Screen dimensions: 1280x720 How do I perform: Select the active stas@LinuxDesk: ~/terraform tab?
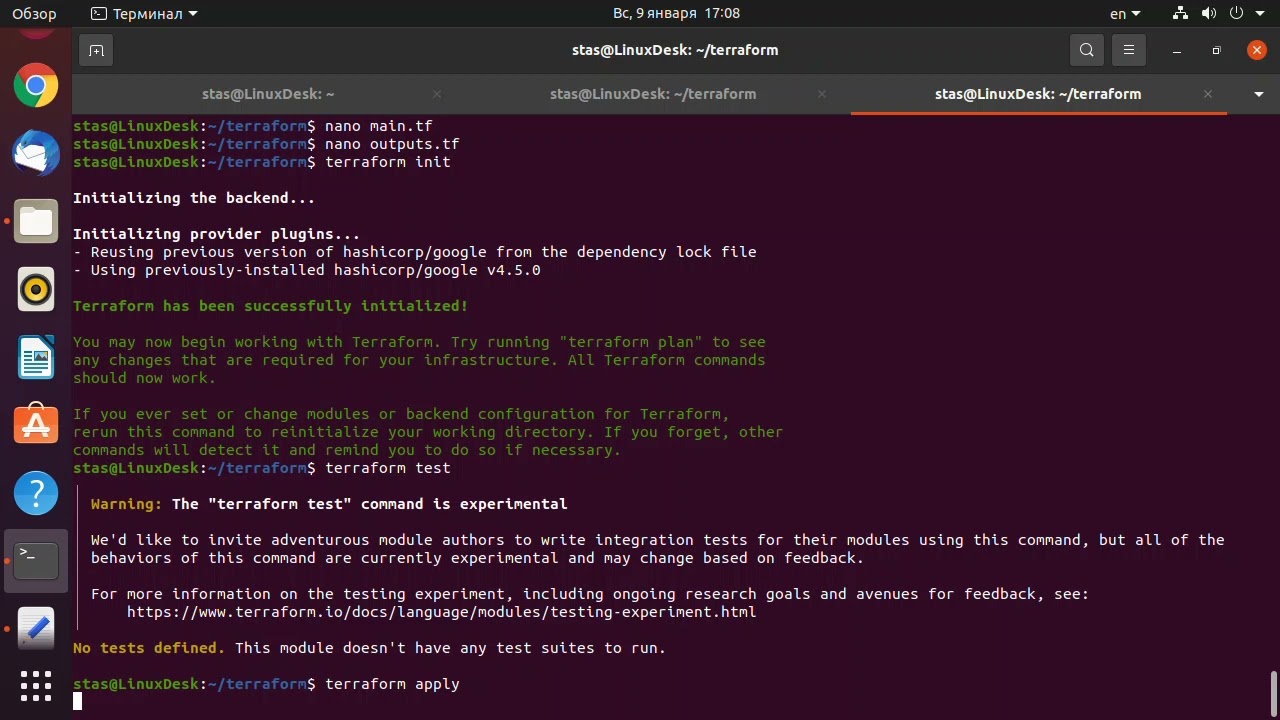point(1038,94)
